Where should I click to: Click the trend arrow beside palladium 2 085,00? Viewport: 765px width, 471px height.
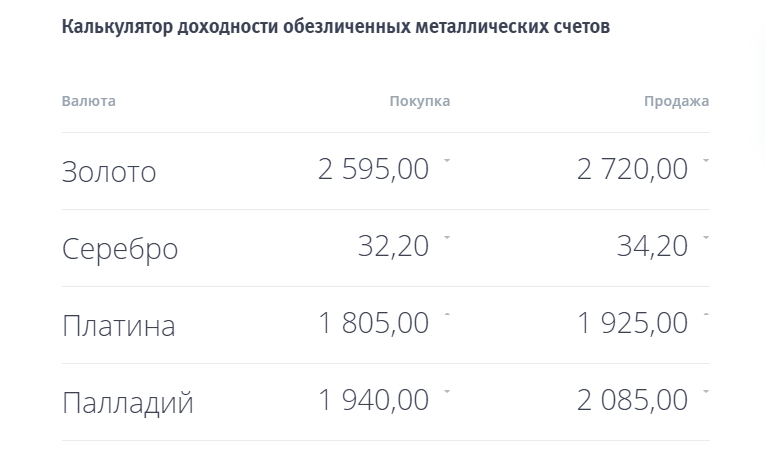click(x=706, y=391)
